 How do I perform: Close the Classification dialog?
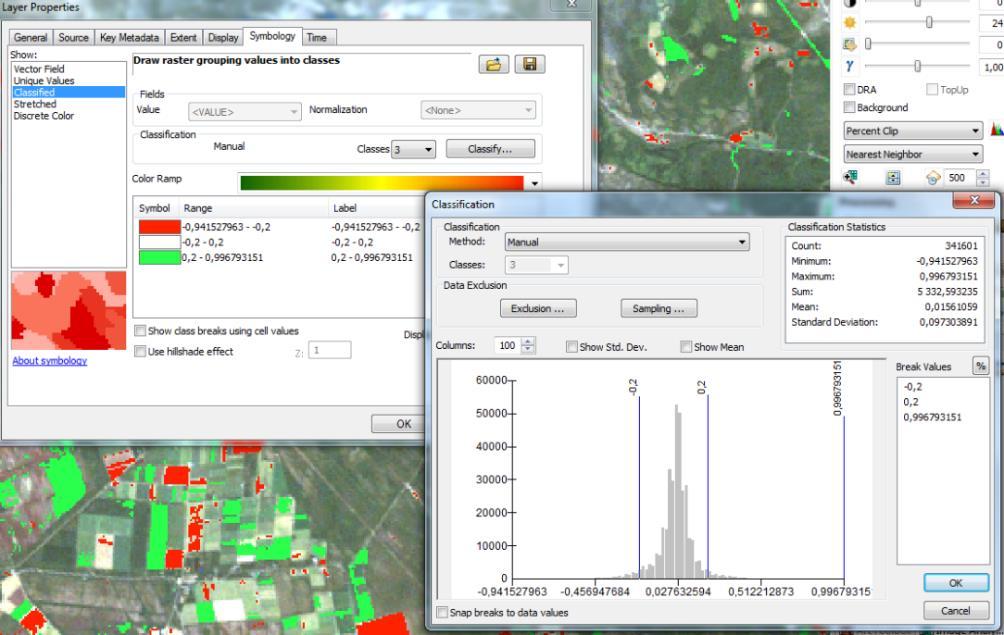point(974,200)
